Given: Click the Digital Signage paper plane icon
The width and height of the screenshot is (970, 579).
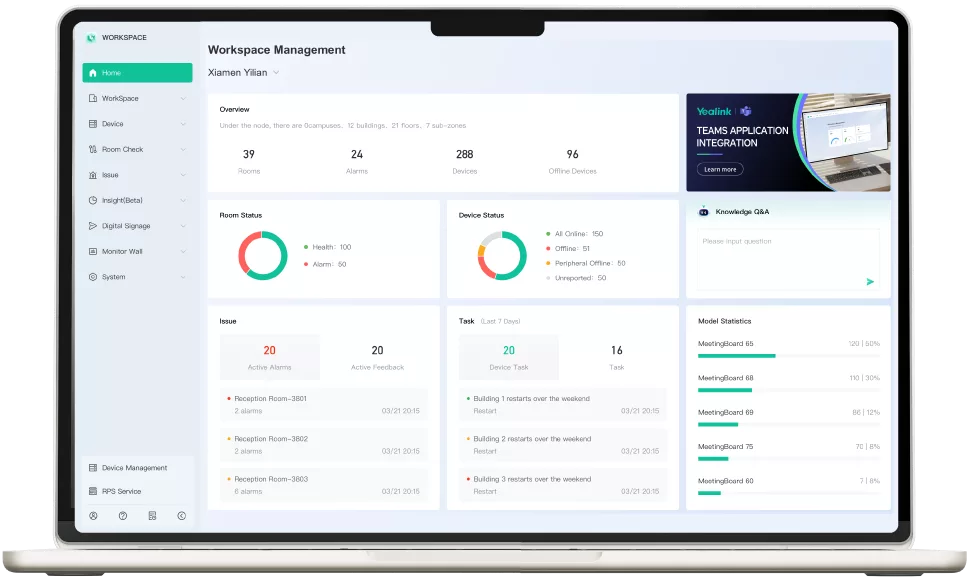Looking at the screenshot, I should click(x=93, y=226).
